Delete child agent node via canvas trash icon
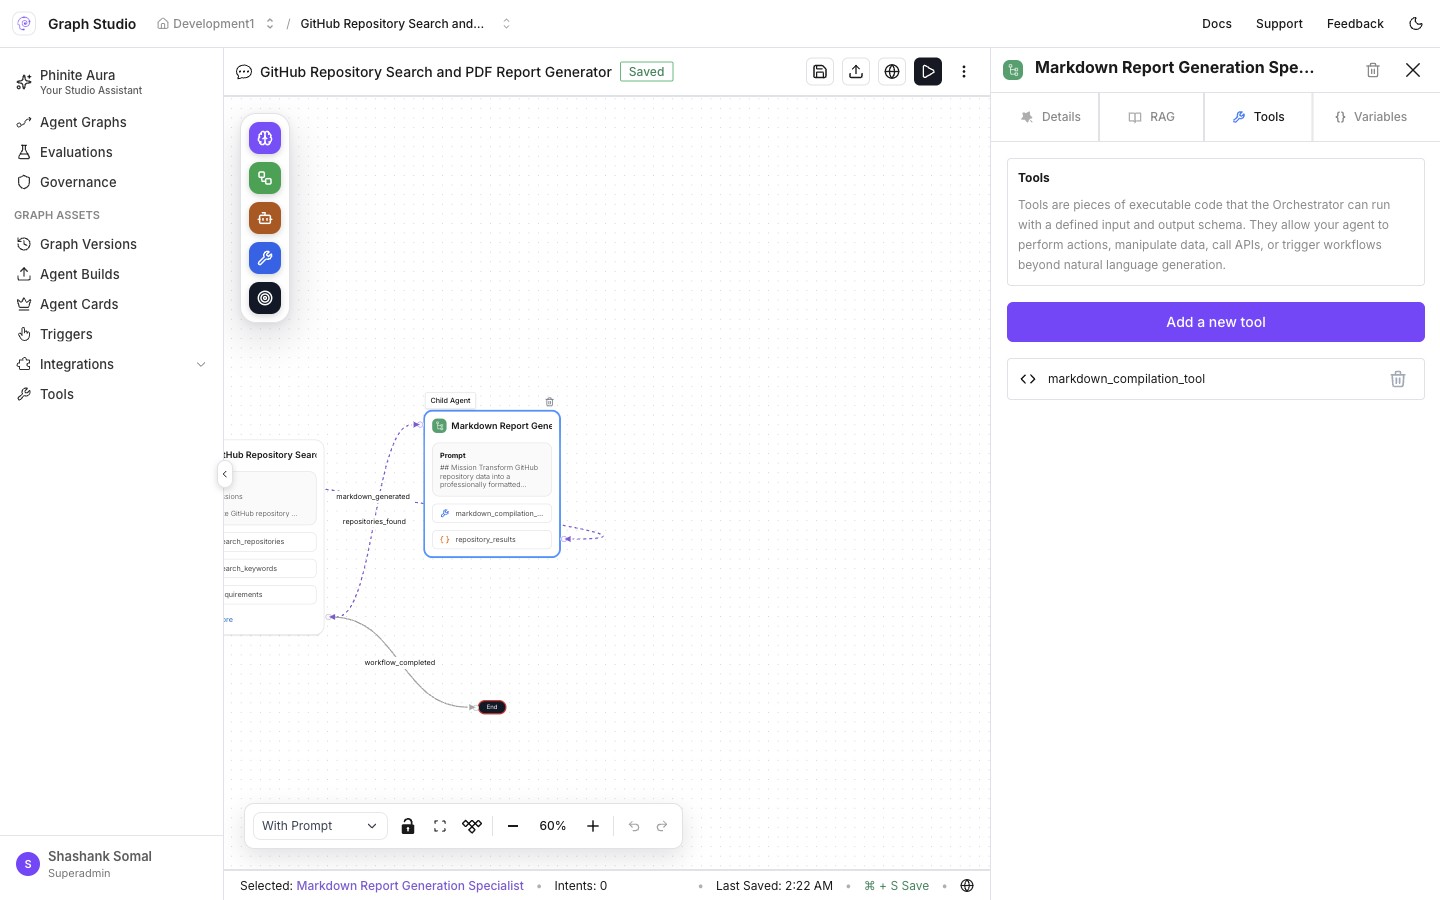 (549, 402)
